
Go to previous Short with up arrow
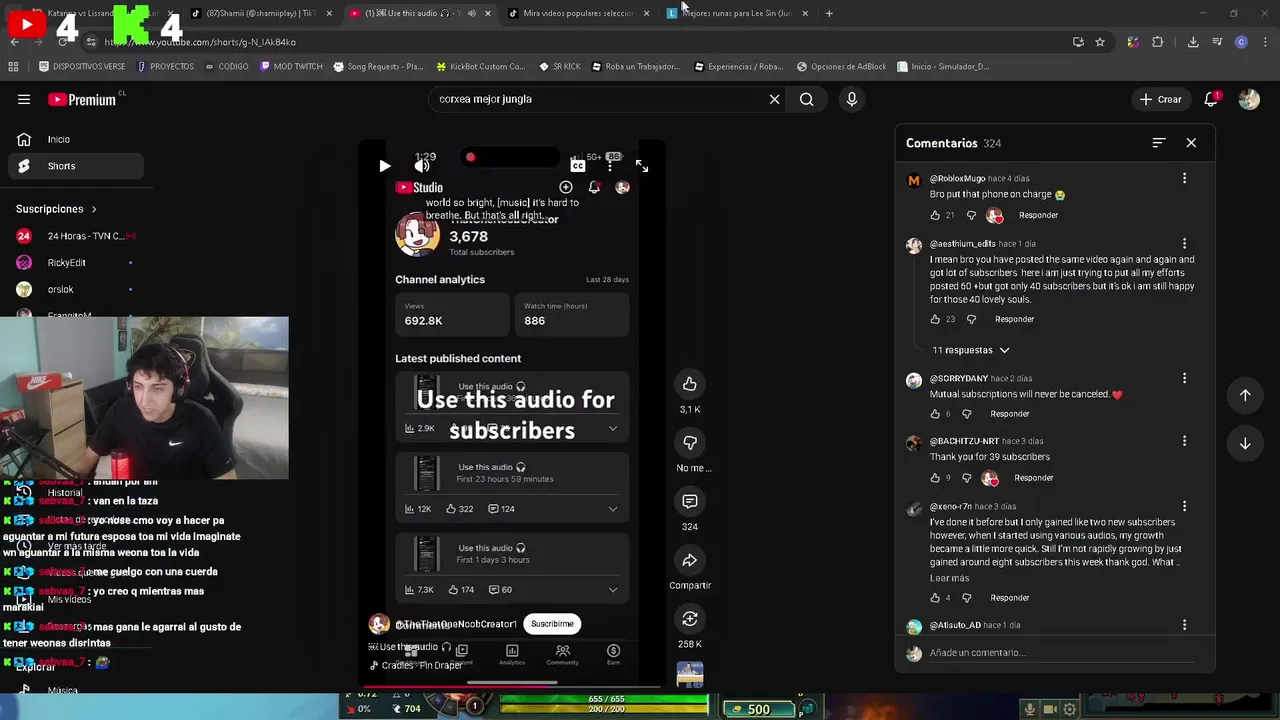[x=1245, y=395]
